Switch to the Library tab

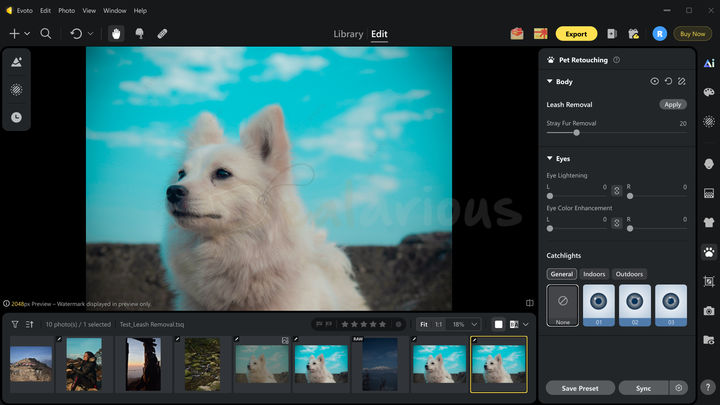pyautogui.click(x=348, y=34)
